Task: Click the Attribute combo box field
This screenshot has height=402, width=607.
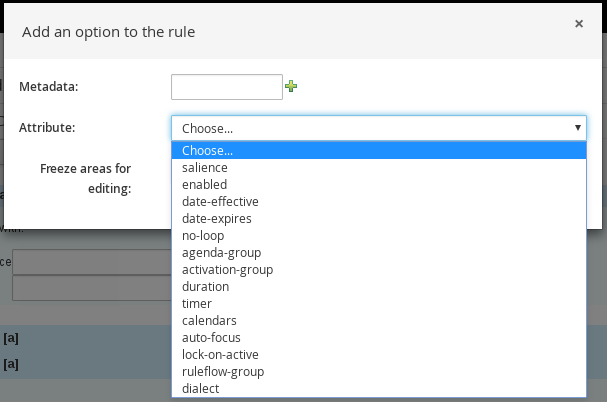Action: pyautogui.click(x=370, y=128)
